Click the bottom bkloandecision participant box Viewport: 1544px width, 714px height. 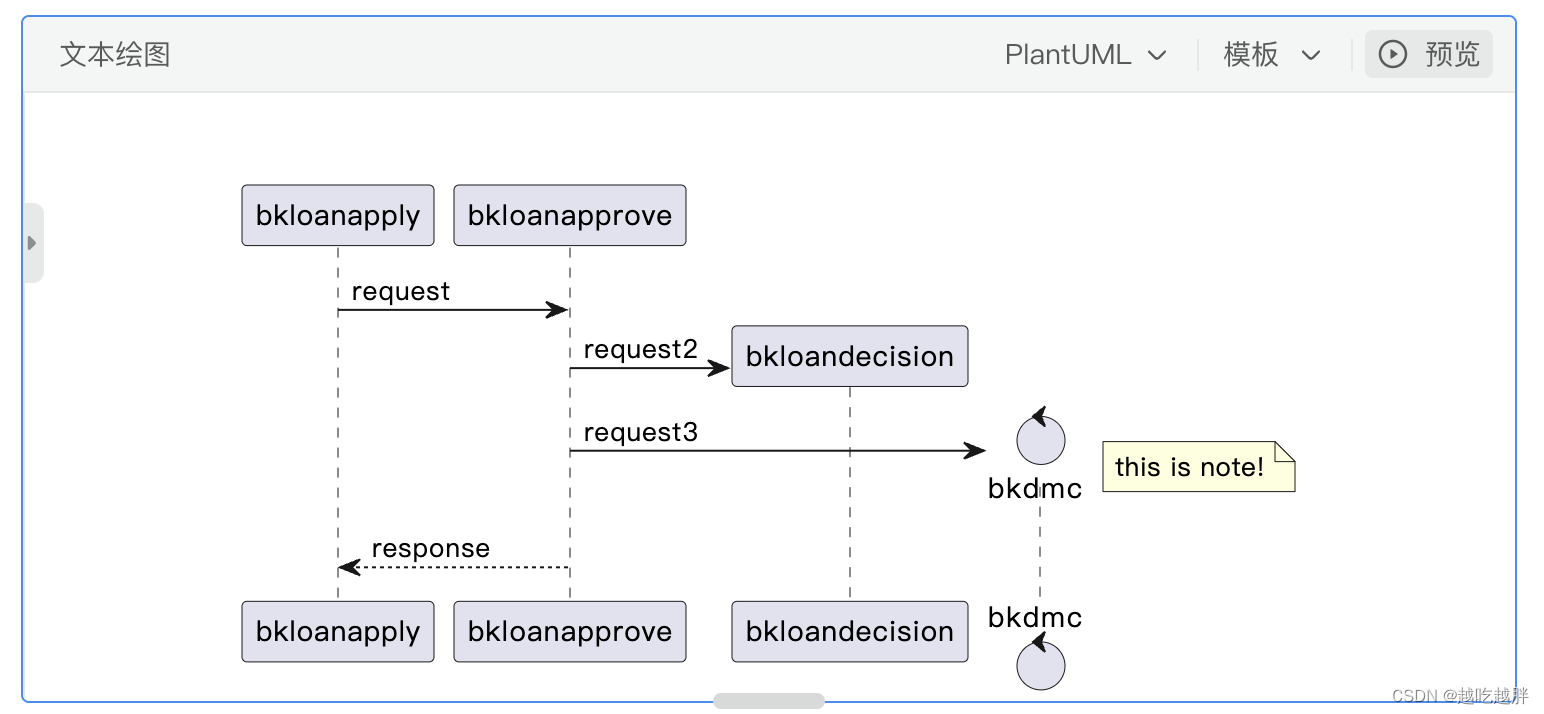pos(850,631)
